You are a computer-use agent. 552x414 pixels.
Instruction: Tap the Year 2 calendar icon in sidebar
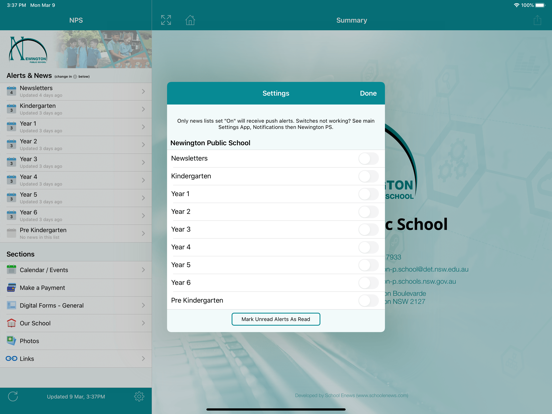tap(11, 144)
